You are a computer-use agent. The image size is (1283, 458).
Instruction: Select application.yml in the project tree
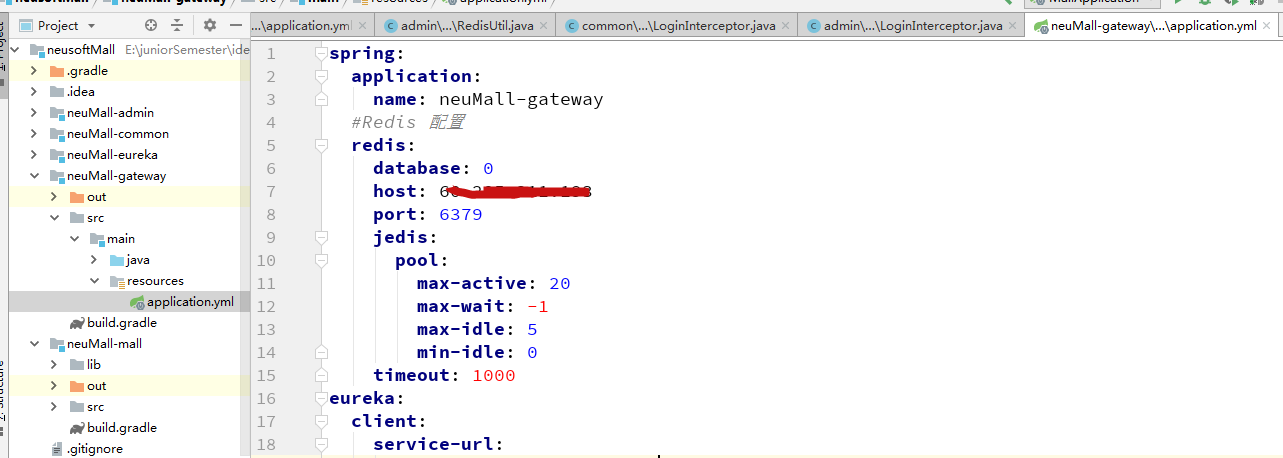[190, 302]
